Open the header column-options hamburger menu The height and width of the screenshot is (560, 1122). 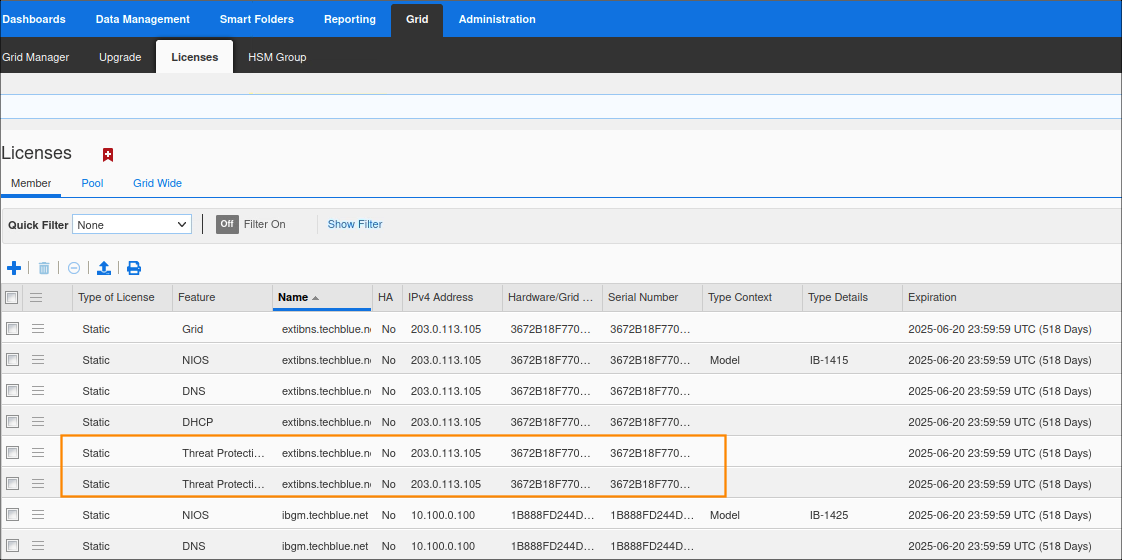36,298
